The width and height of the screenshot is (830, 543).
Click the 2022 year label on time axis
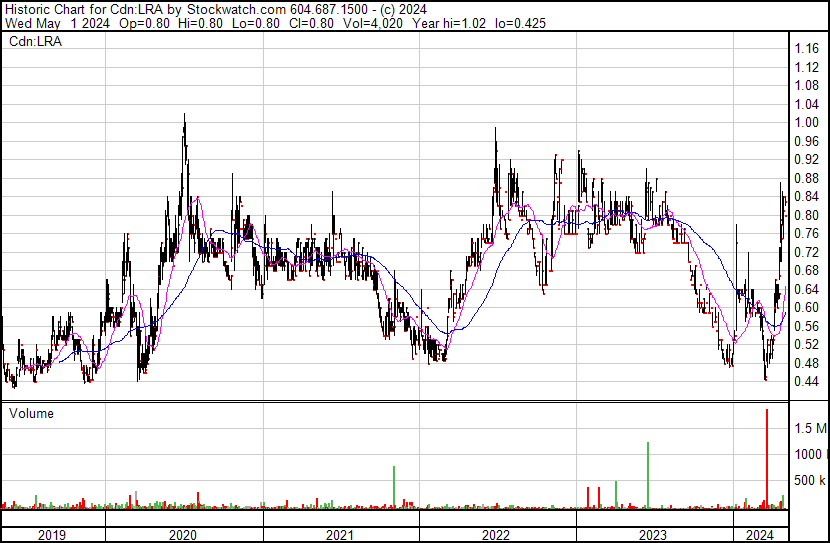(x=496, y=535)
